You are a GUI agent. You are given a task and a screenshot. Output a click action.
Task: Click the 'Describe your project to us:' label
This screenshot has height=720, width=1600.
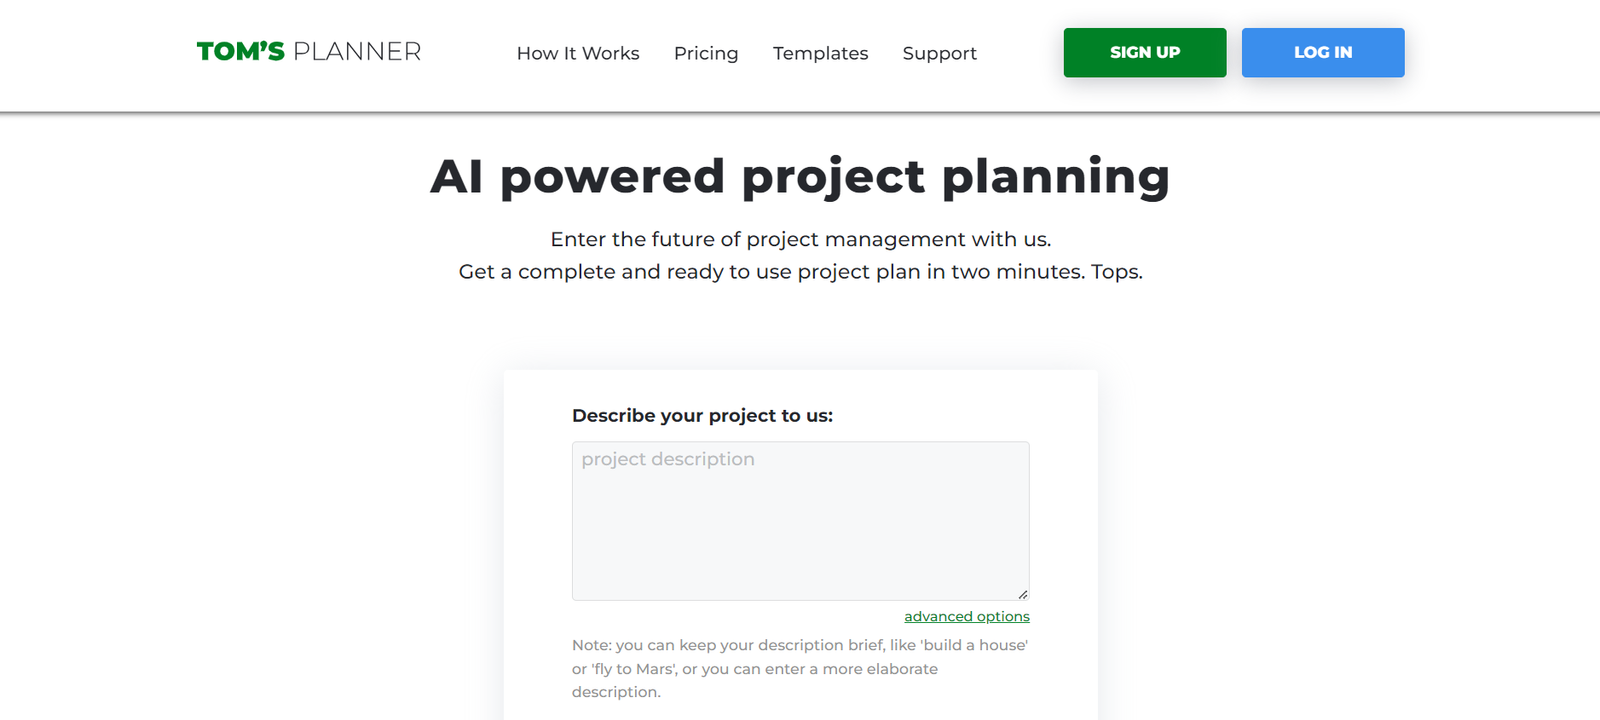pos(702,416)
